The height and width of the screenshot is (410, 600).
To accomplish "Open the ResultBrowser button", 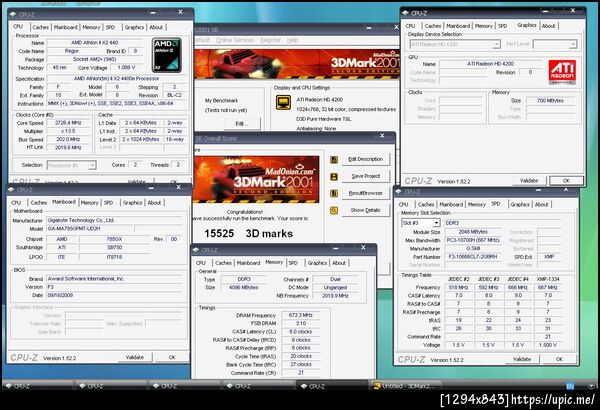I will 365,193.
